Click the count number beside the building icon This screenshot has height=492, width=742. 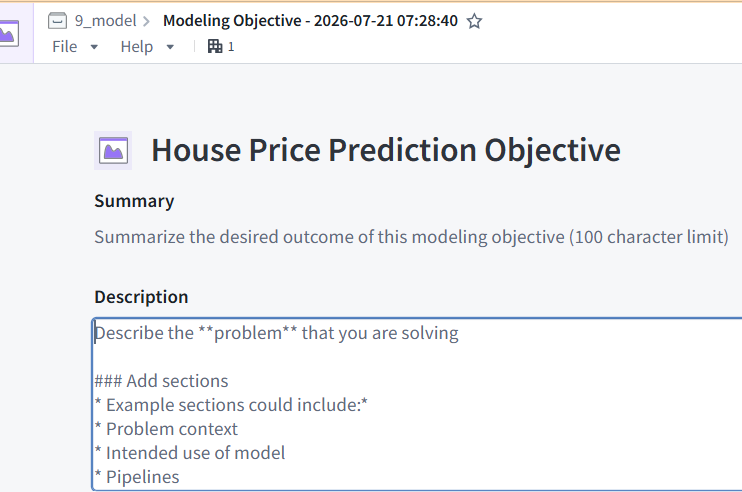[x=231, y=47]
